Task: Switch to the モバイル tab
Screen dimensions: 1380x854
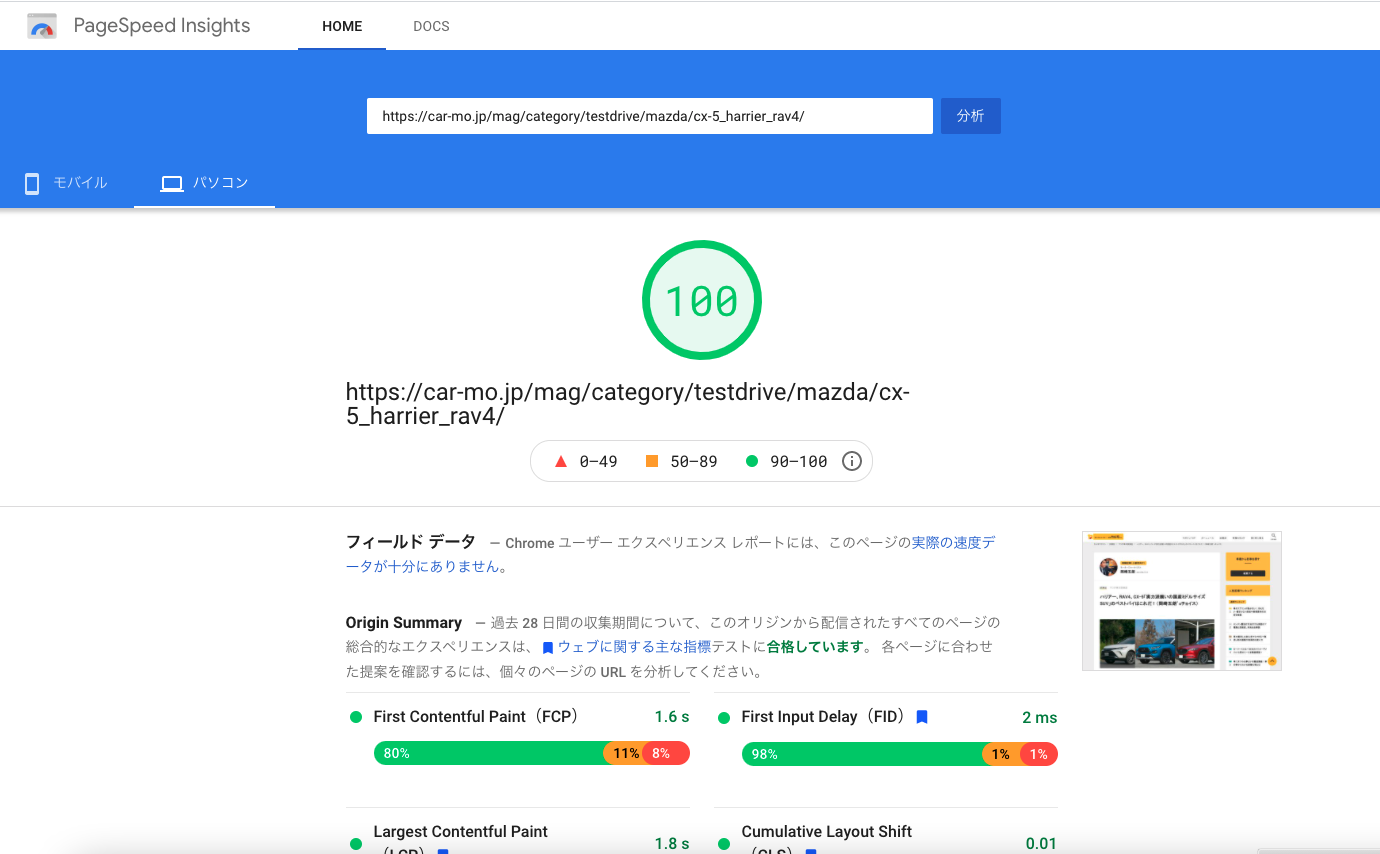Action: (66, 183)
